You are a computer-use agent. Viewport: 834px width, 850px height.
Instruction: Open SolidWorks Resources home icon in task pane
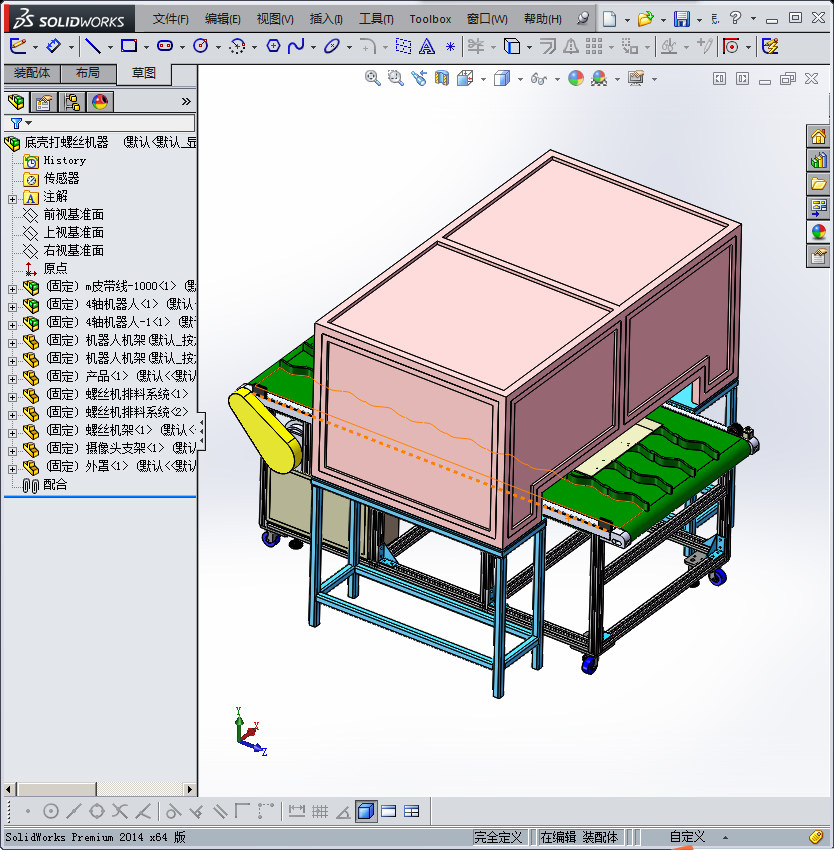pyautogui.click(x=818, y=136)
